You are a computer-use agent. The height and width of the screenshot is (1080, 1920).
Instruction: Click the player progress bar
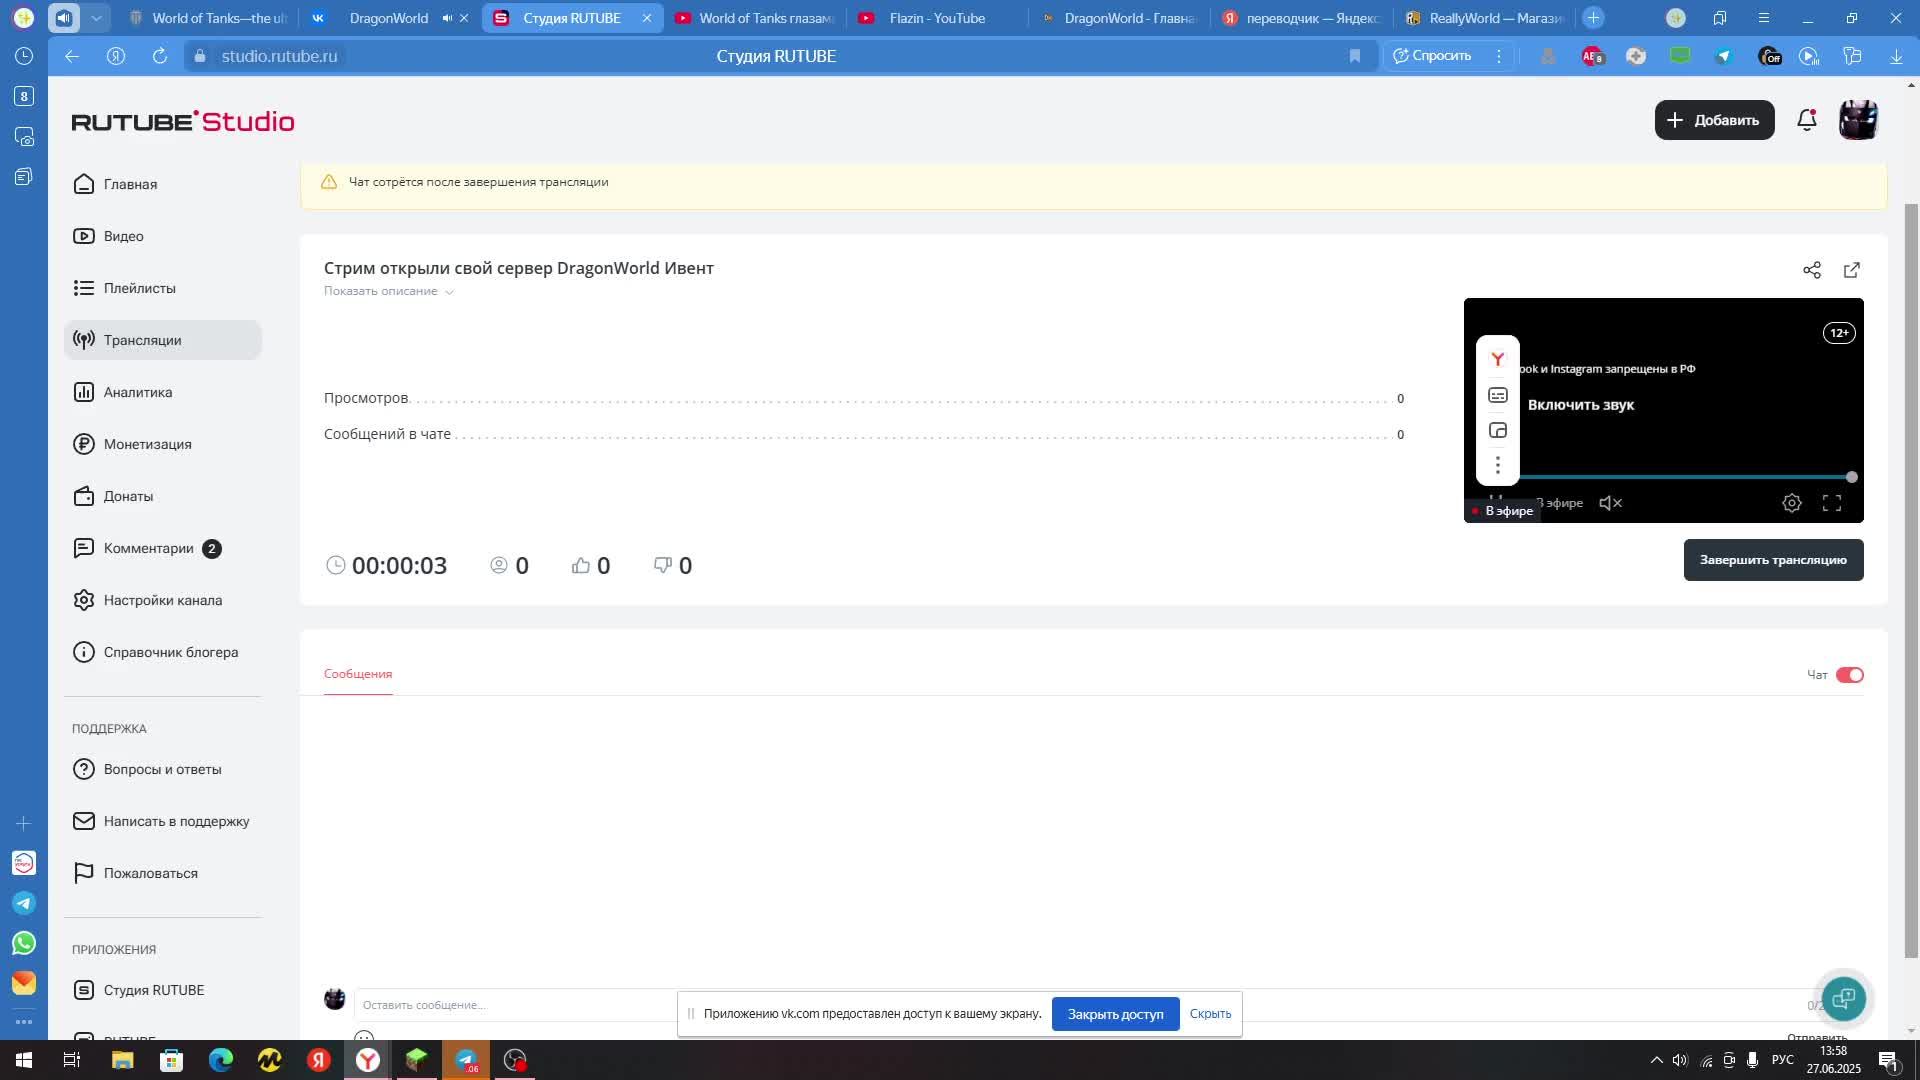pos(1685,477)
